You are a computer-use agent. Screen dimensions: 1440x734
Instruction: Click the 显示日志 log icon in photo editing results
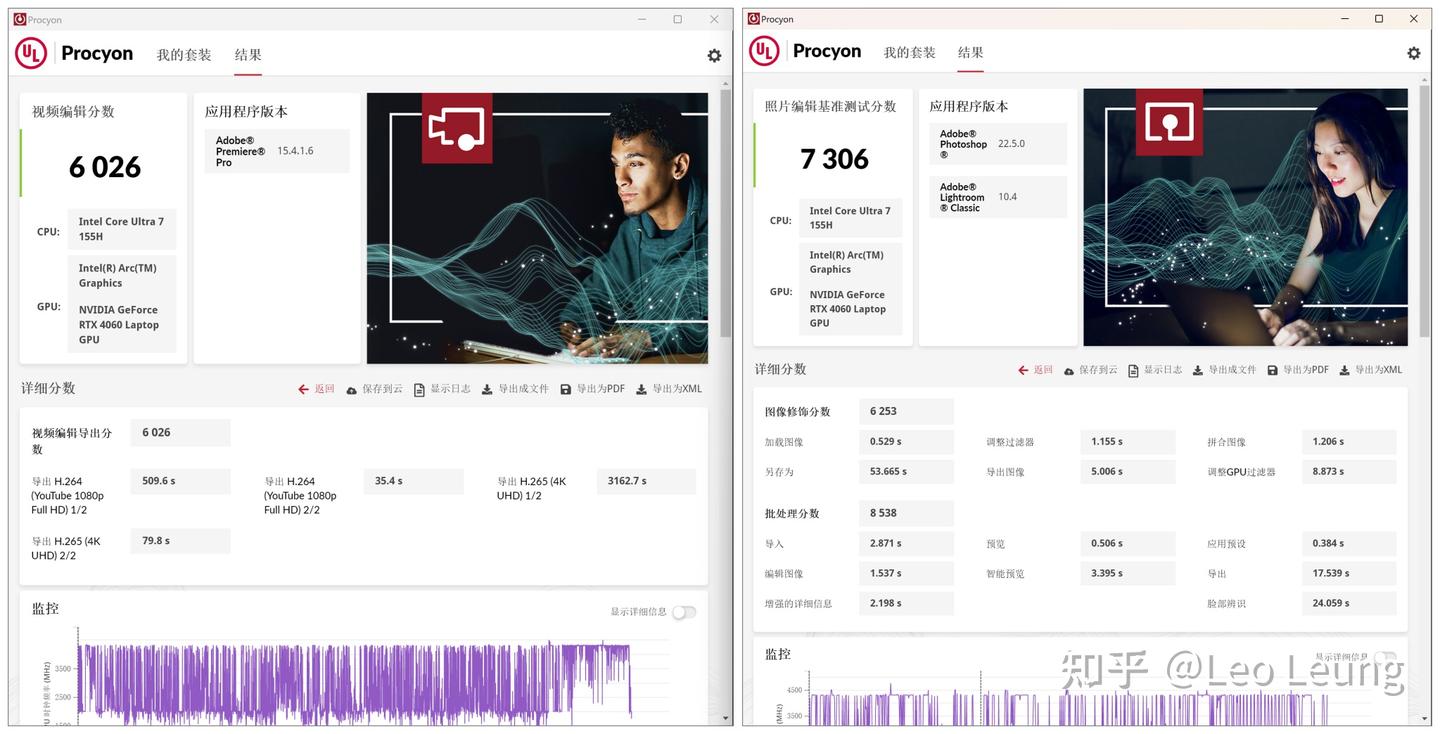point(1134,369)
